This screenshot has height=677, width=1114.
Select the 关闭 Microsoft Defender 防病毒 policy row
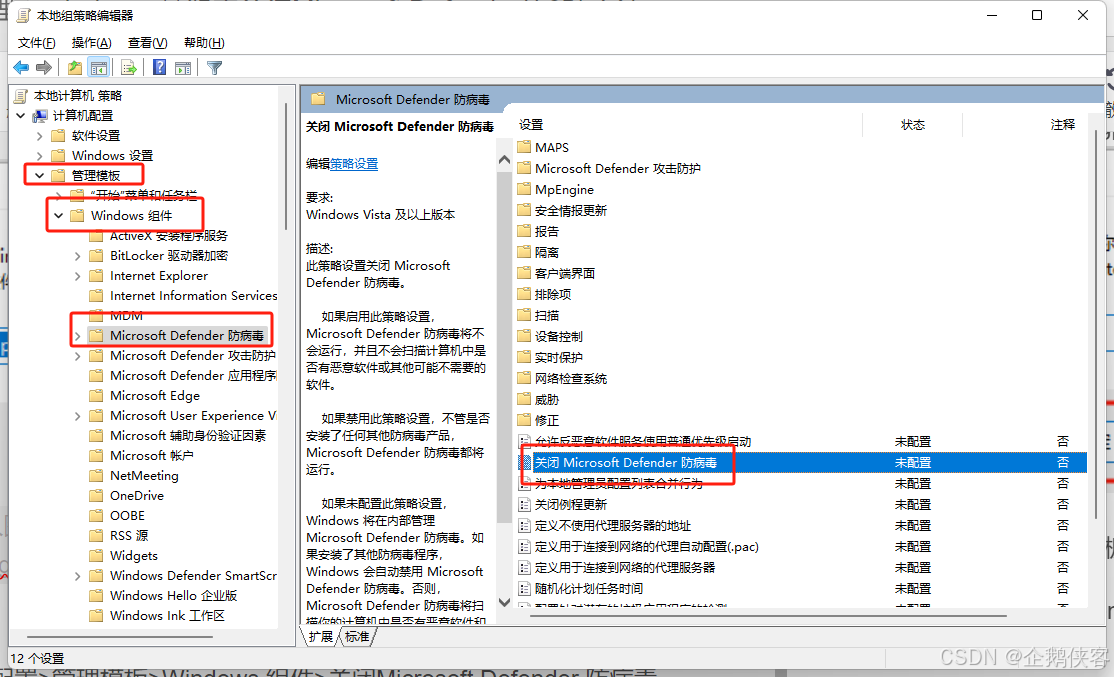(x=802, y=462)
